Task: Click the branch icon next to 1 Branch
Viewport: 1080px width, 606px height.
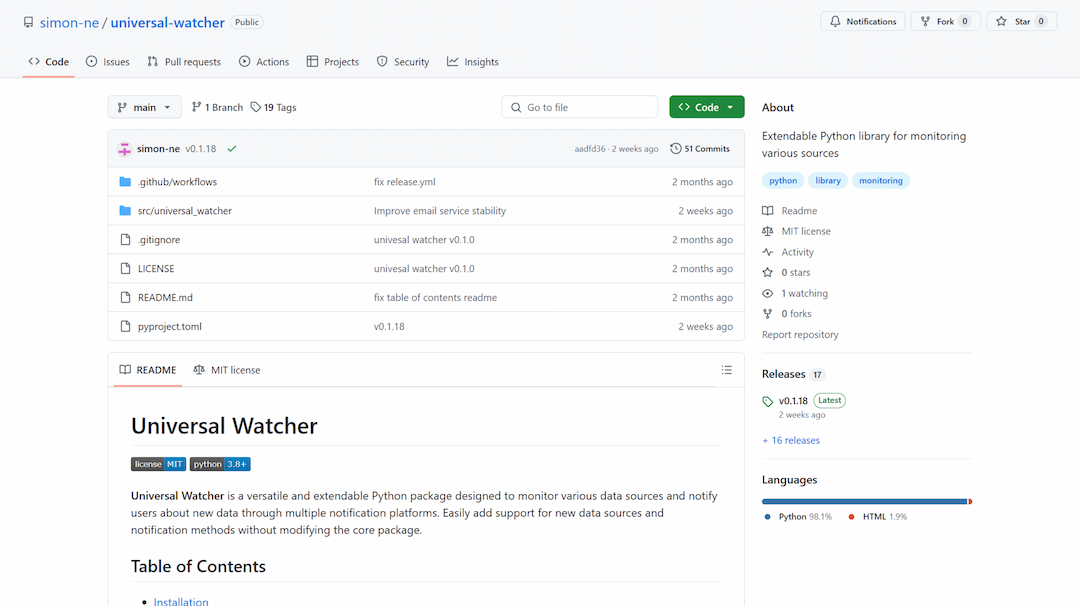Action: 196,107
